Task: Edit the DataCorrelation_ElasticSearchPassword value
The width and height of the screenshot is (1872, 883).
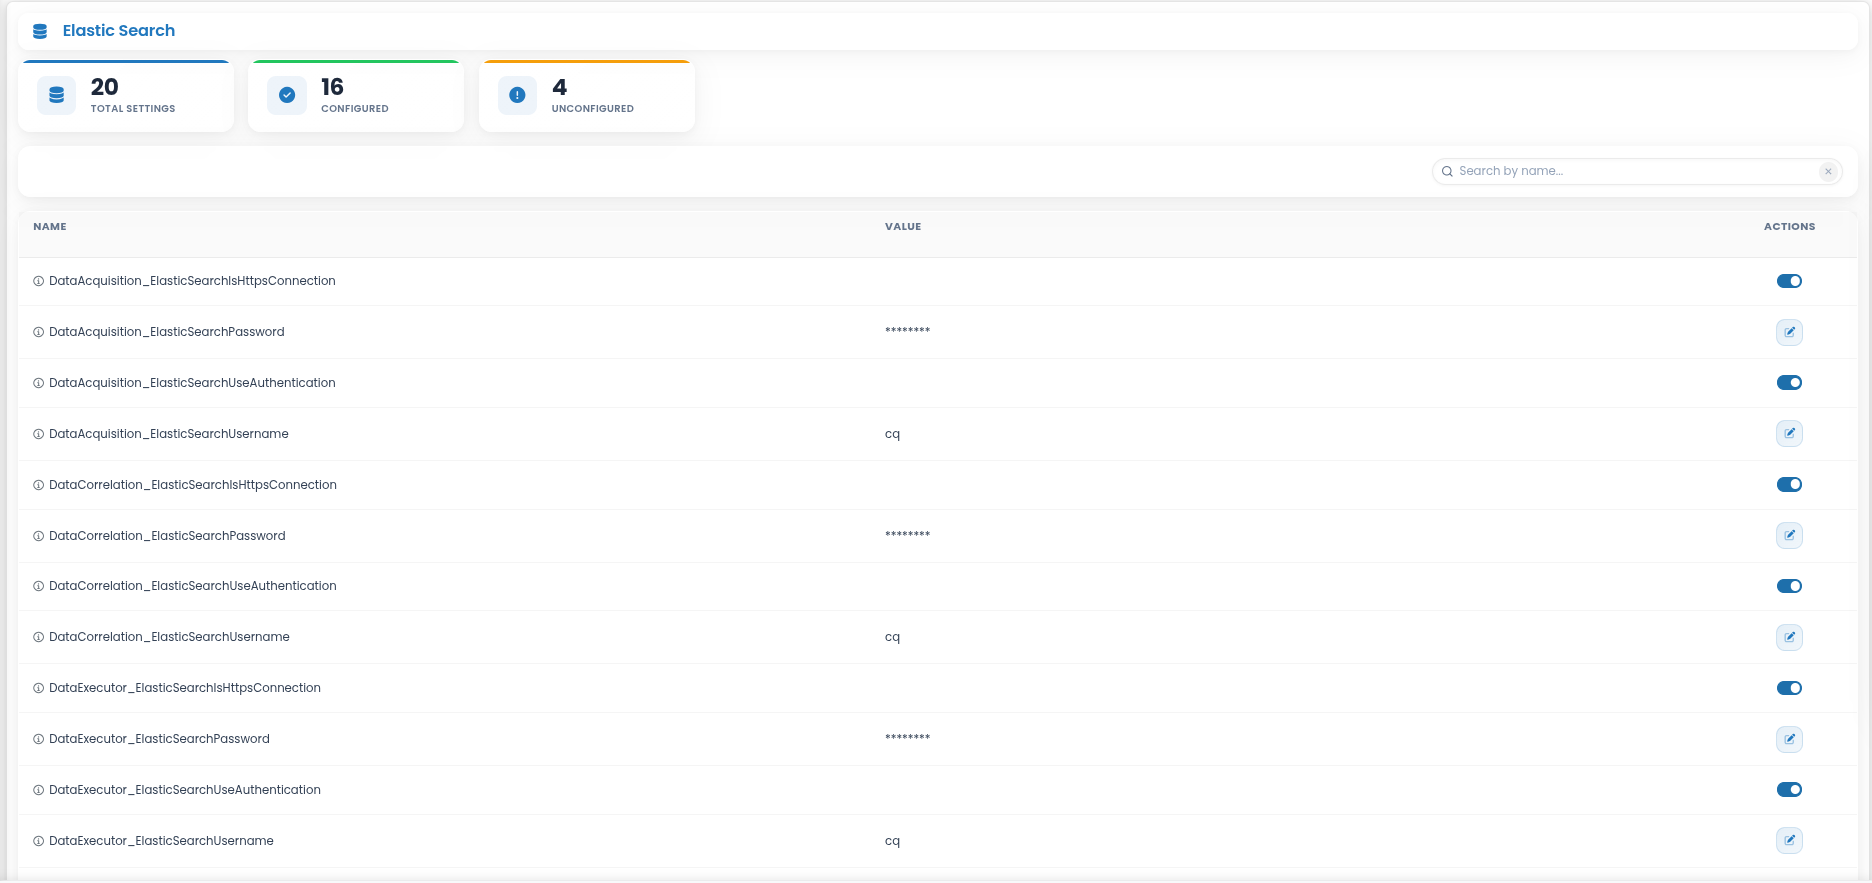Action: 1789,535
